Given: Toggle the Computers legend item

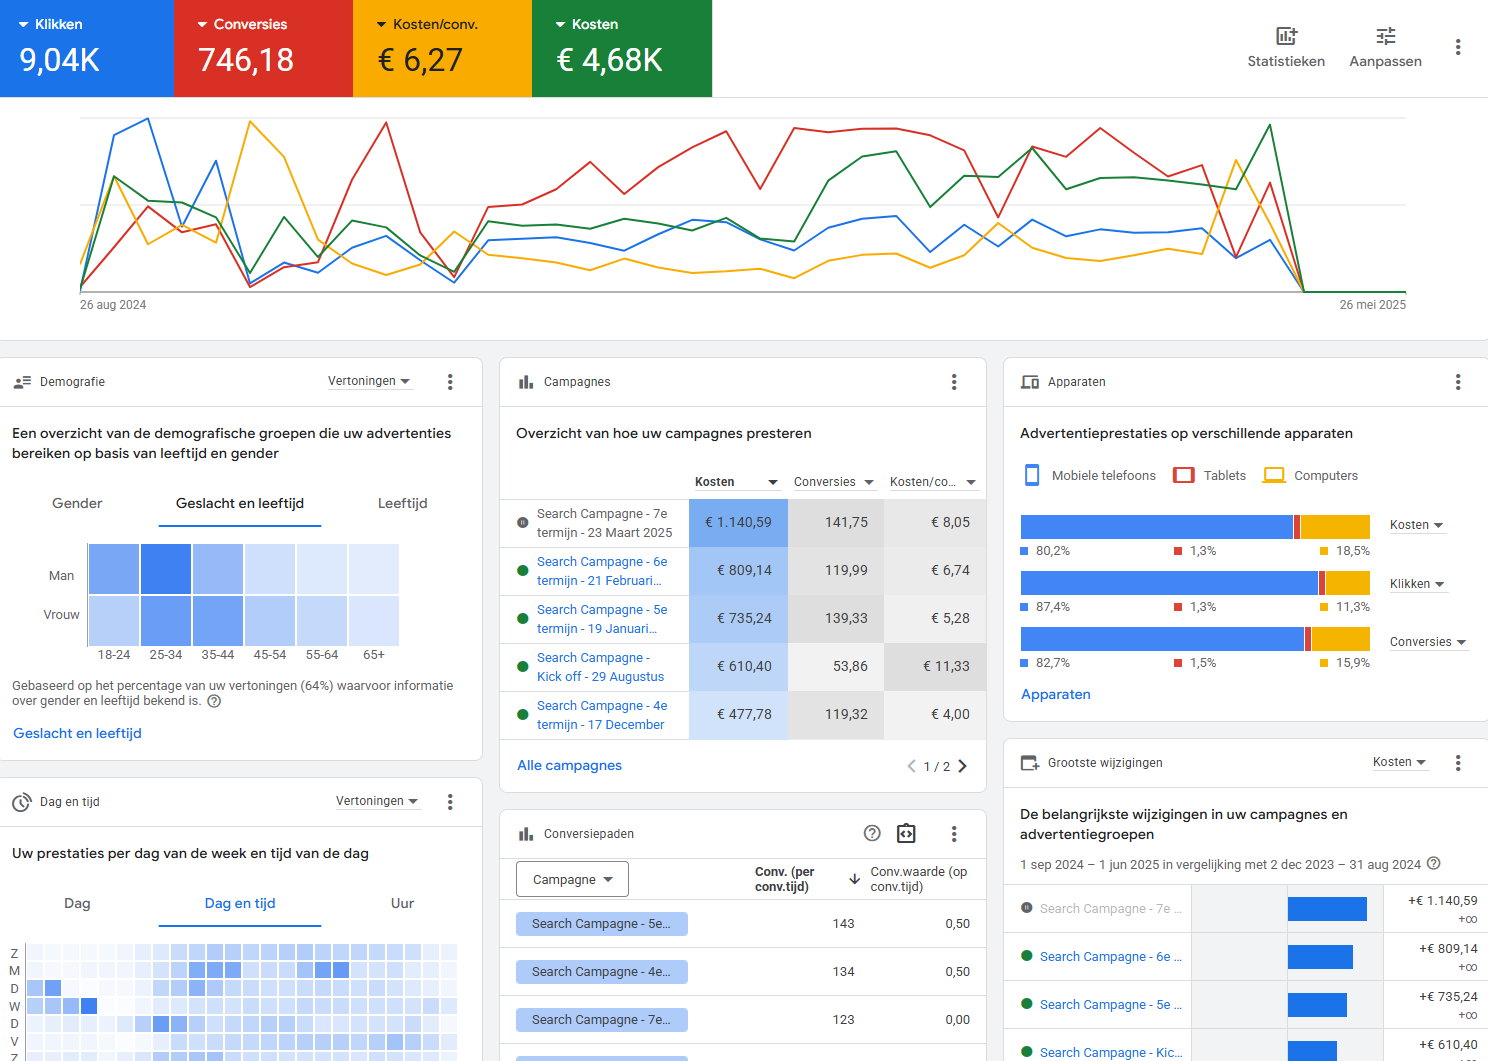Looking at the screenshot, I should [x=1312, y=476].
